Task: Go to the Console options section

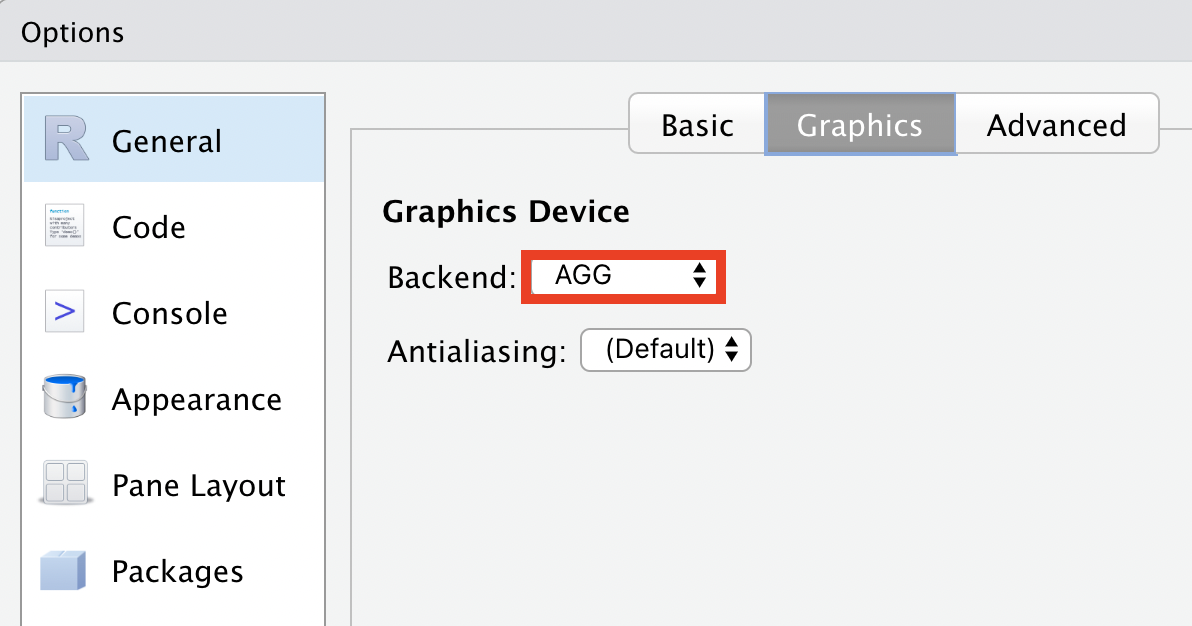Action: [170, 313]
